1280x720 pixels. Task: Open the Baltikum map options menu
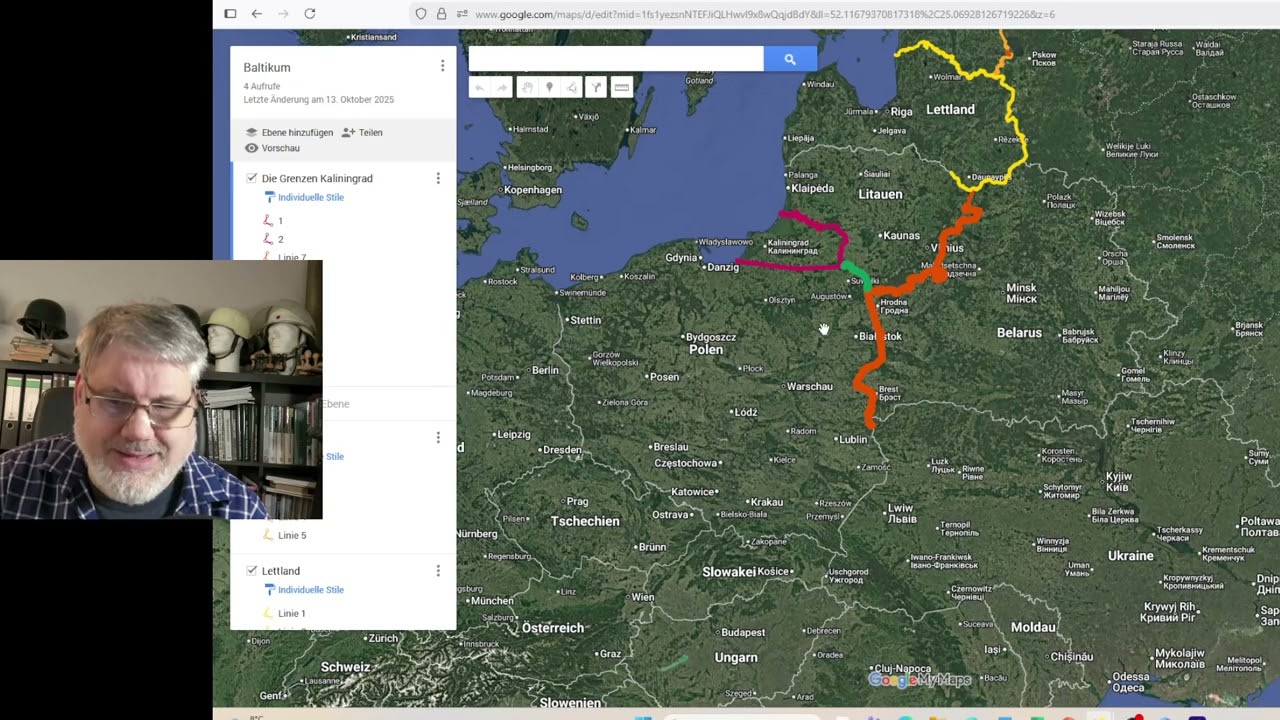coord(442,66)
